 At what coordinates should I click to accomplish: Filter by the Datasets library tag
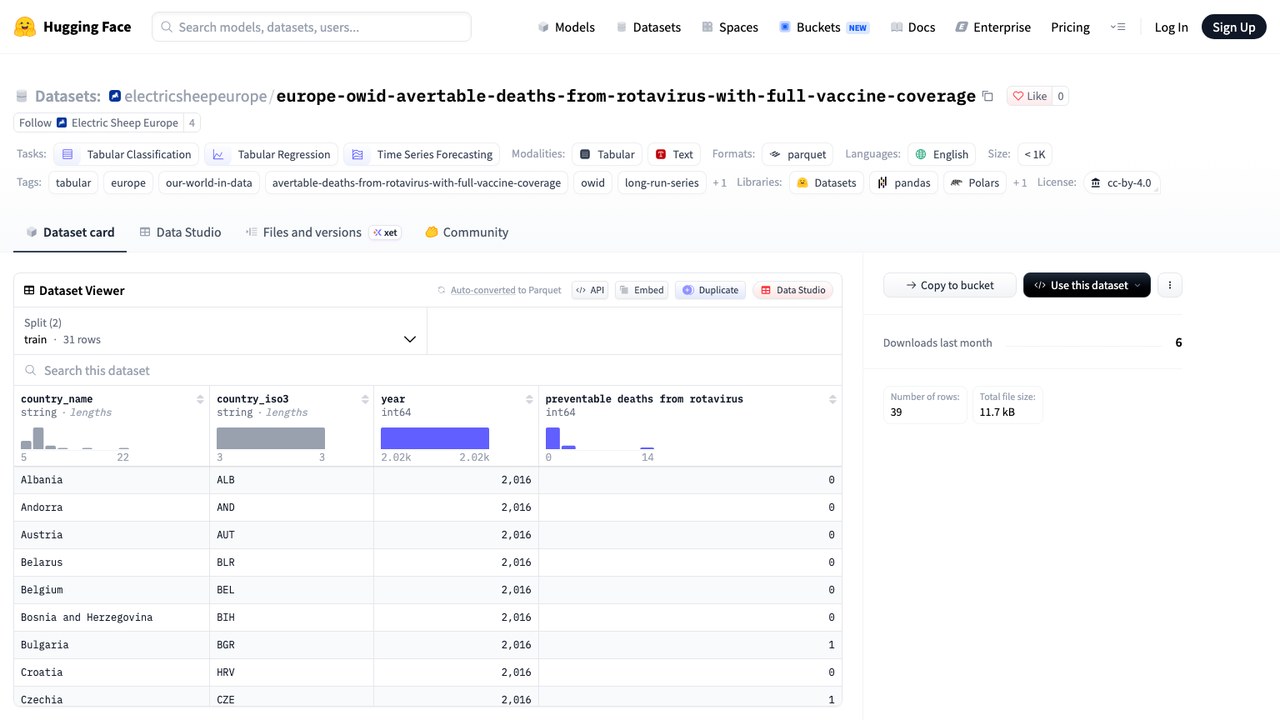coord(826,182)
